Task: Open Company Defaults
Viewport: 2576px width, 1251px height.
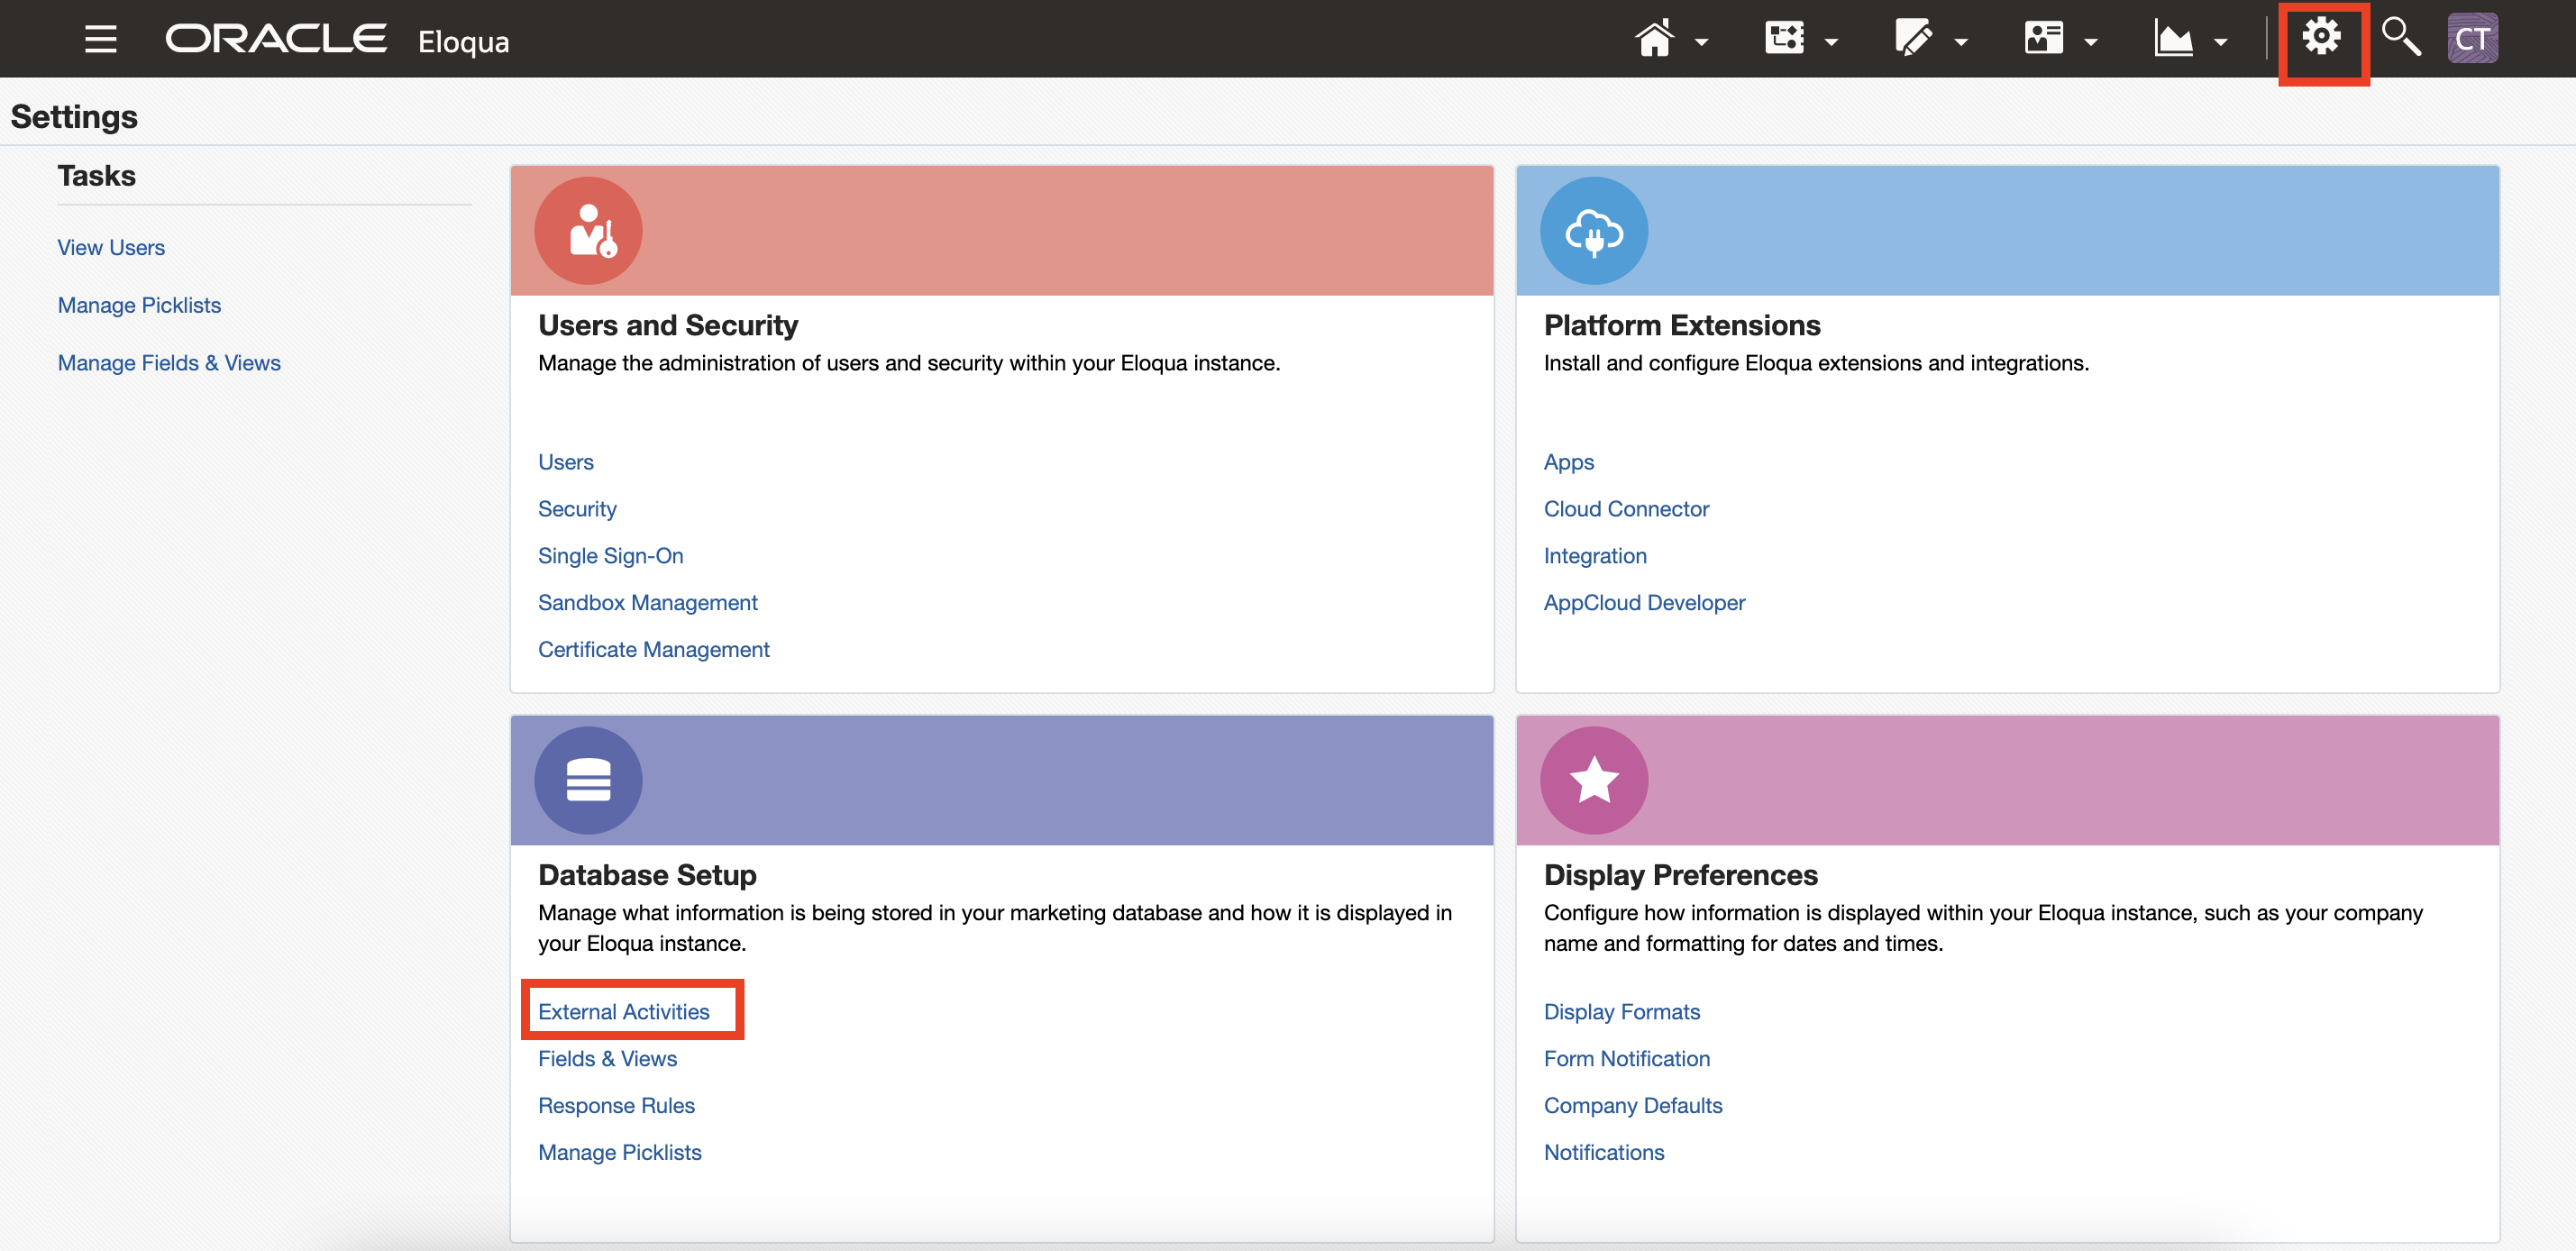Action: [1633, 1106]
